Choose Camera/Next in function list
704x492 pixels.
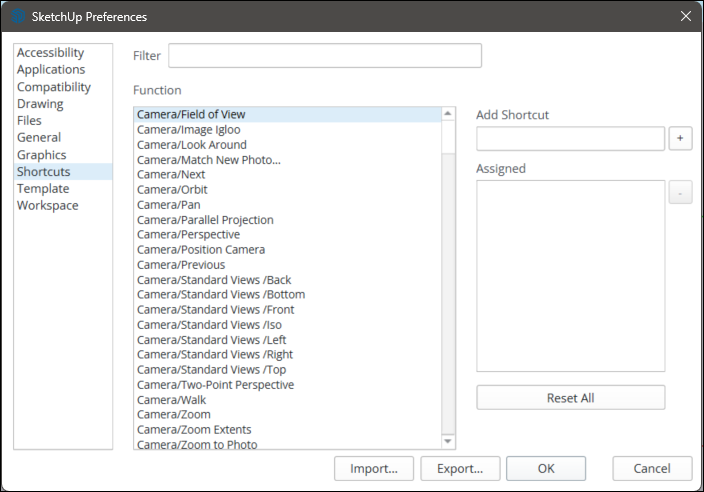[x=288, y=175]
